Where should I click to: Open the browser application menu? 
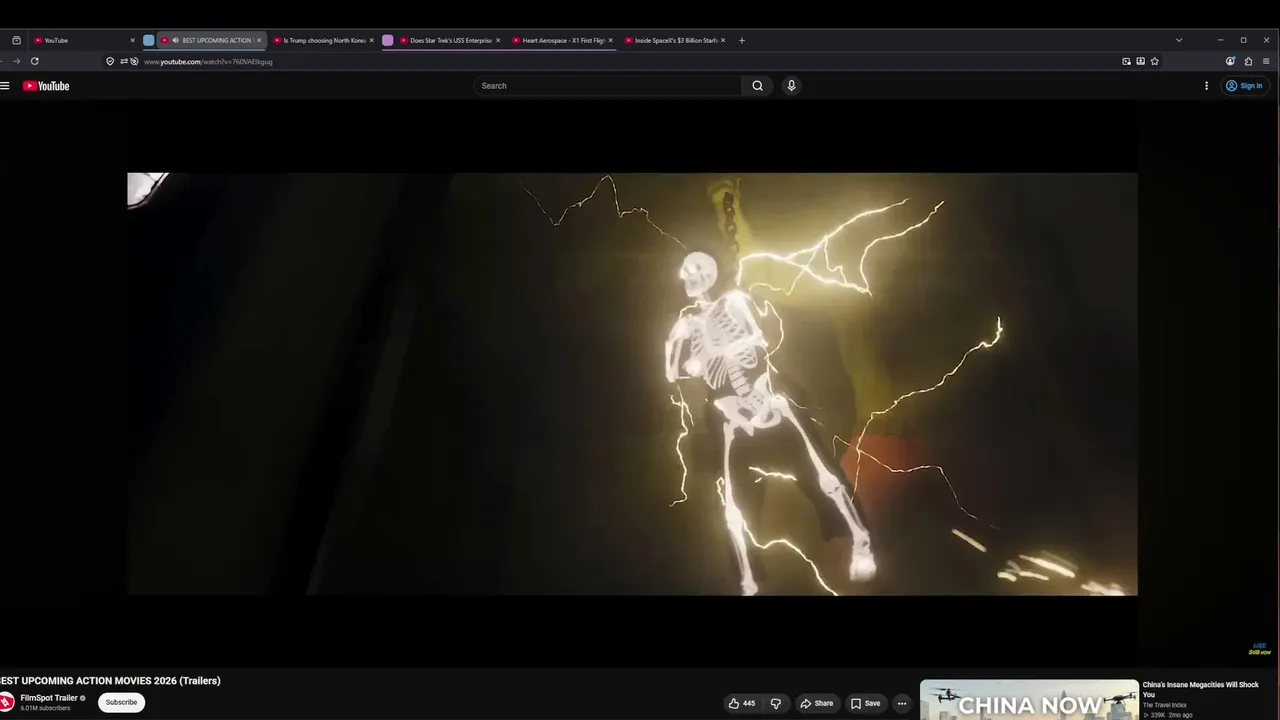(1266, 61)
